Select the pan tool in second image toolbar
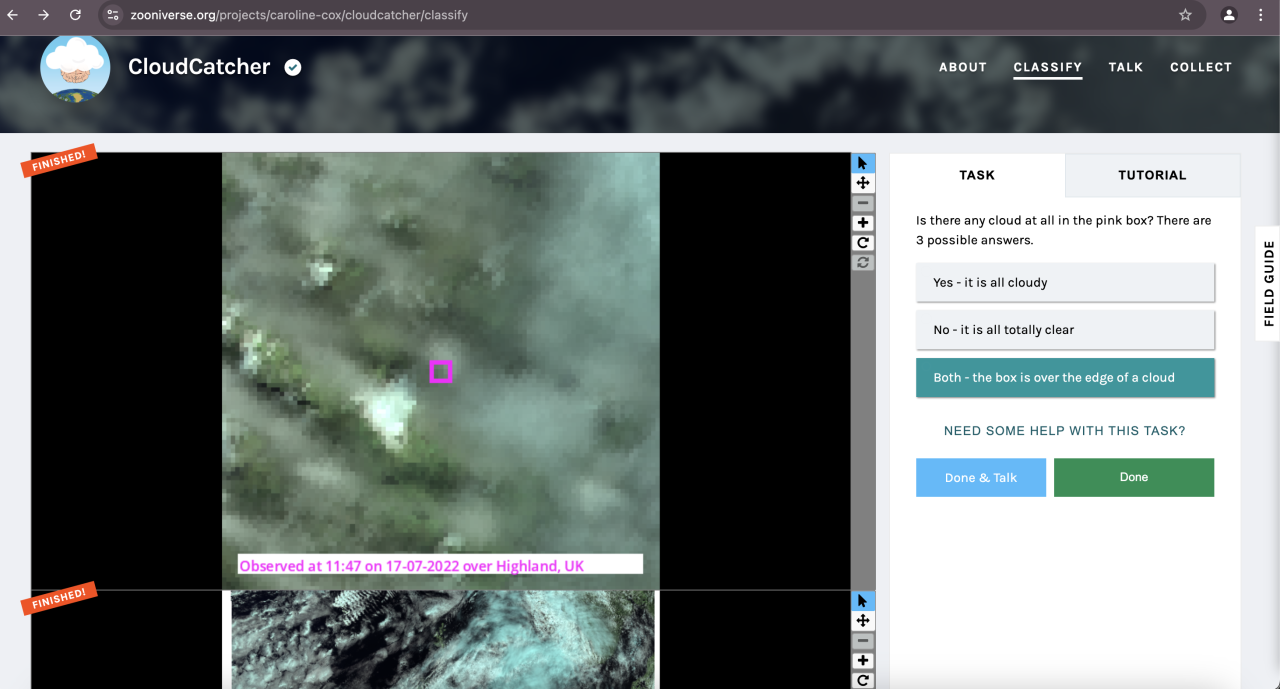This screenshot has width=1280, height=689. pos(863,621)
